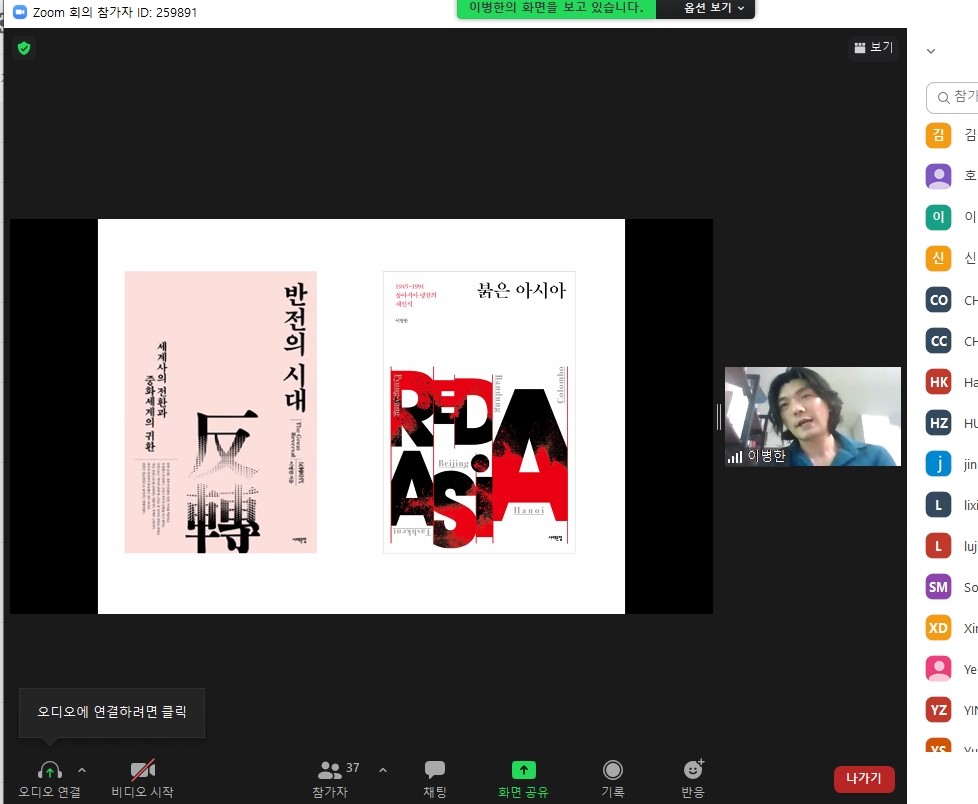This screenshot has height=804, width=978.
Task: Open the chat bubble icon
Action: pyautogui.click(x=435, y=770)
